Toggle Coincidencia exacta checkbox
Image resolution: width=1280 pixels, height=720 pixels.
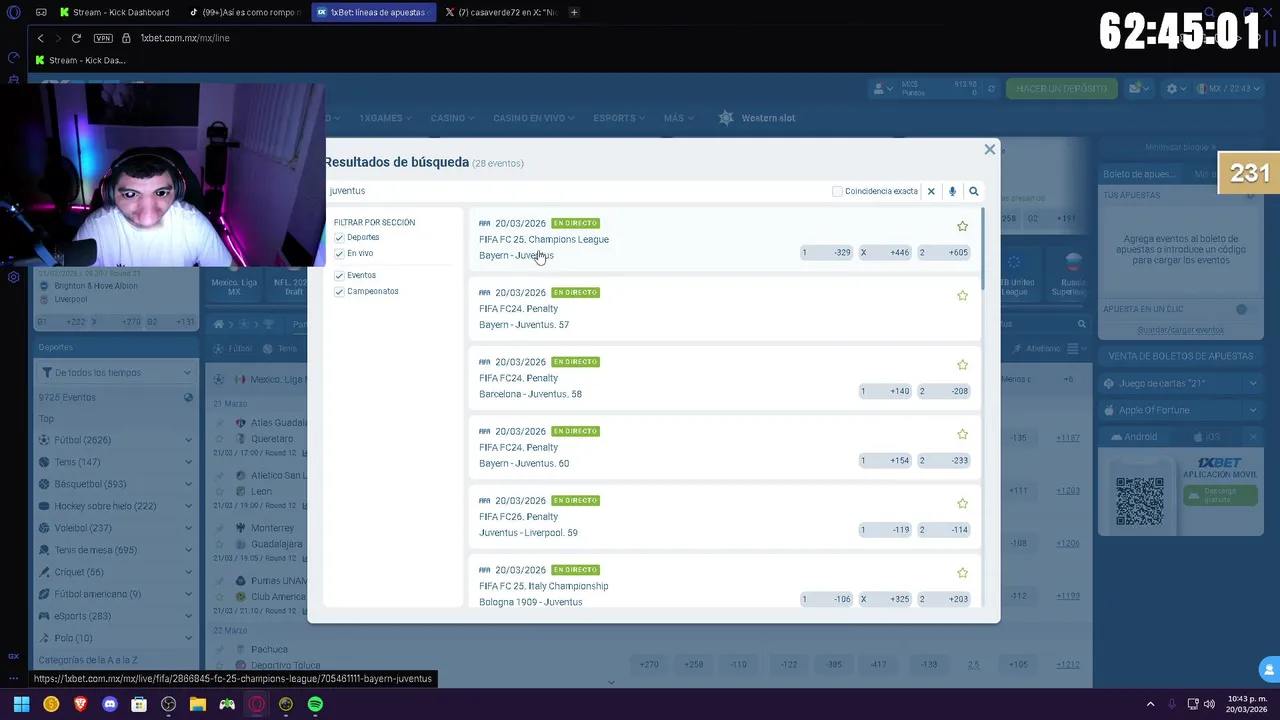click(x=837, y=191)
